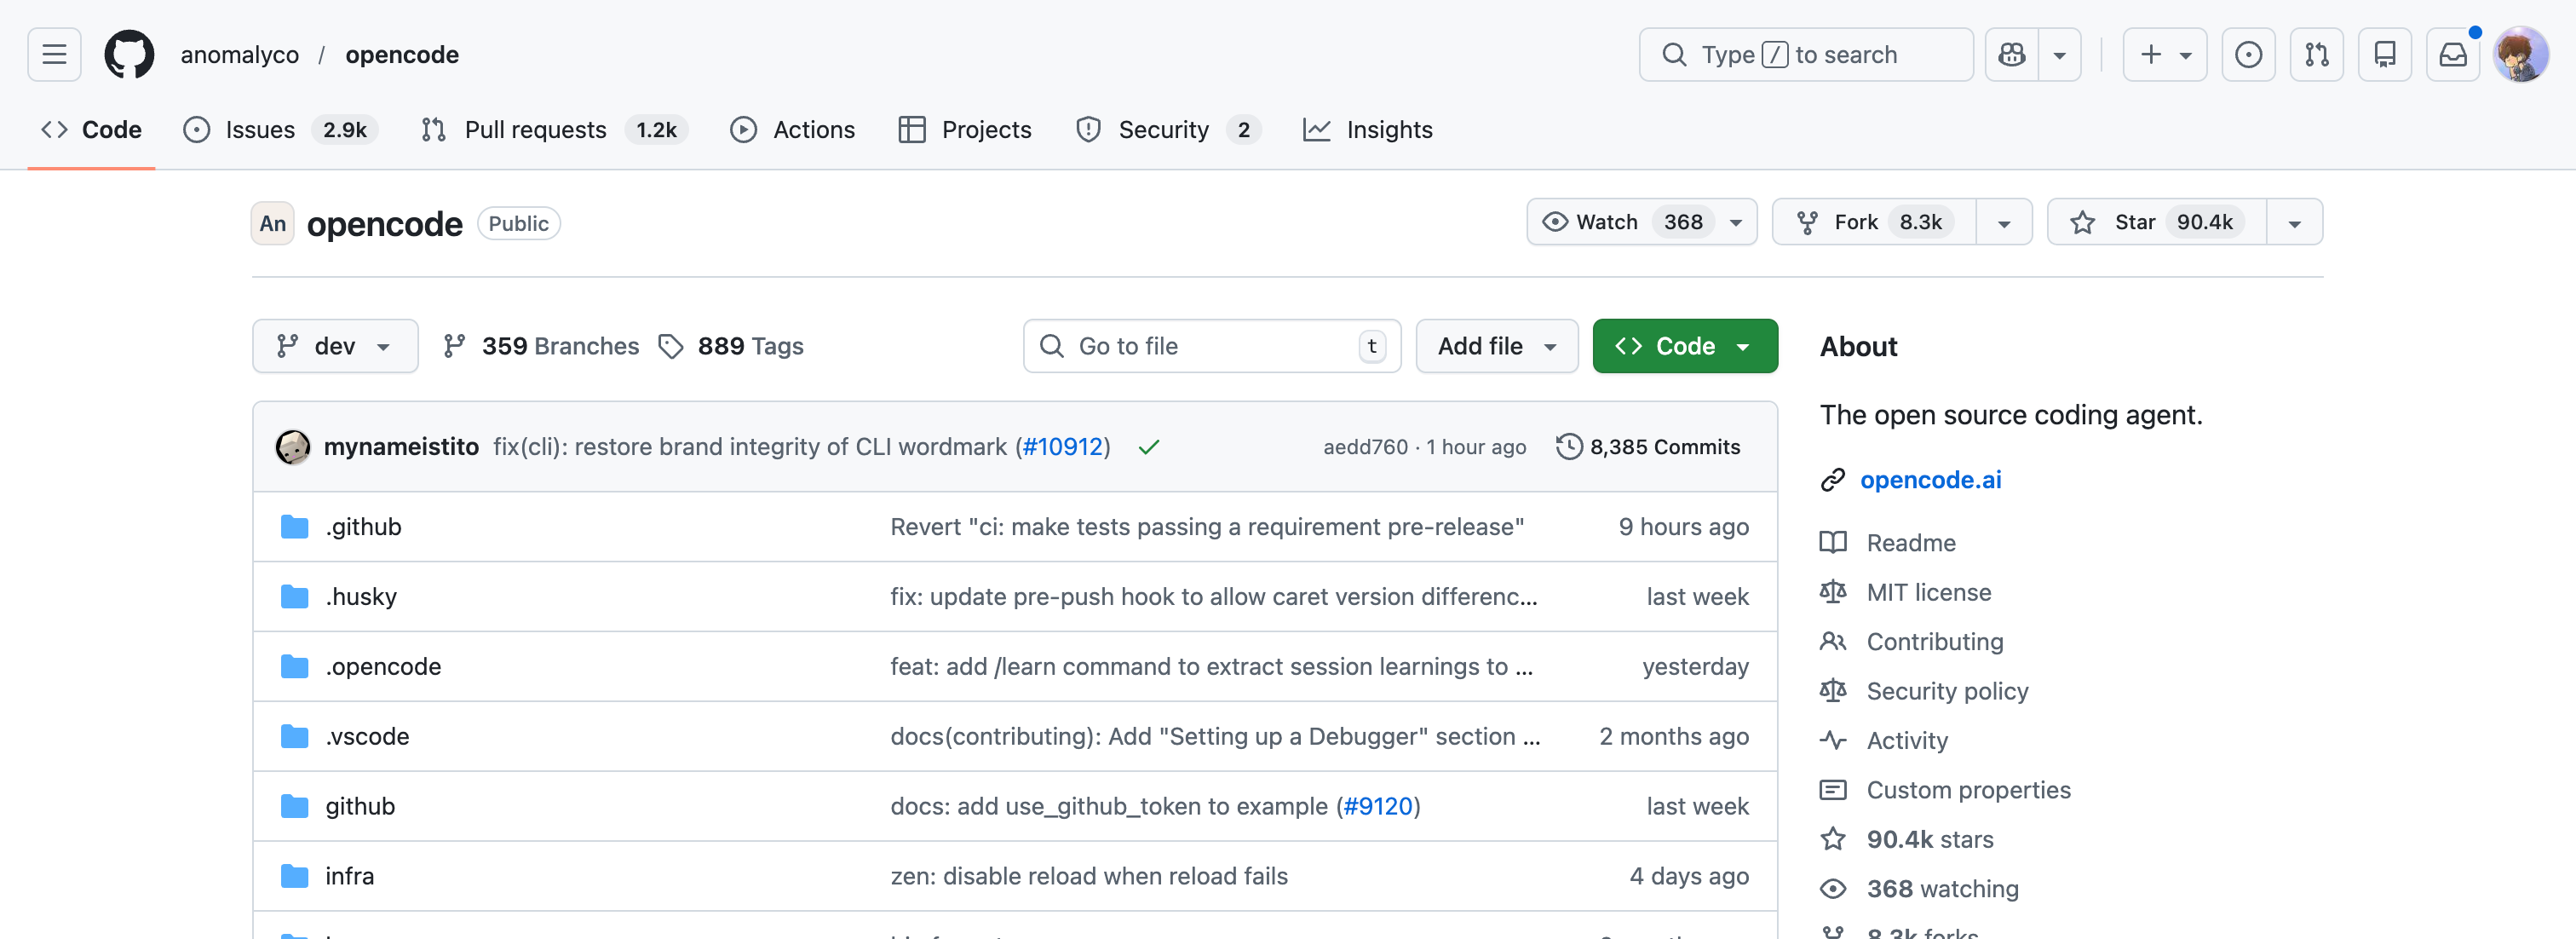2576x939 pixels.
Task: Open the MIT license link
Action: coord(1928,592)
